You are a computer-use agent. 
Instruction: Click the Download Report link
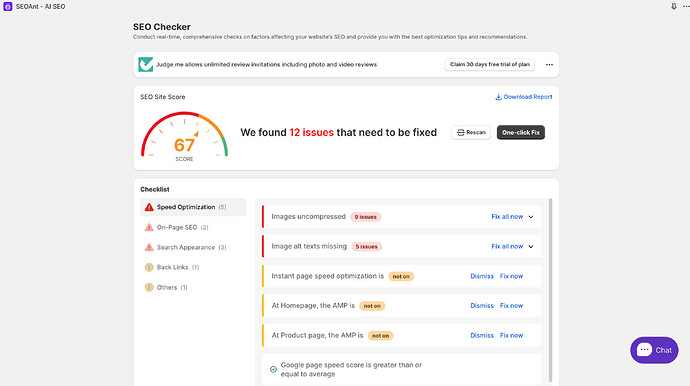tap(524, 97)
